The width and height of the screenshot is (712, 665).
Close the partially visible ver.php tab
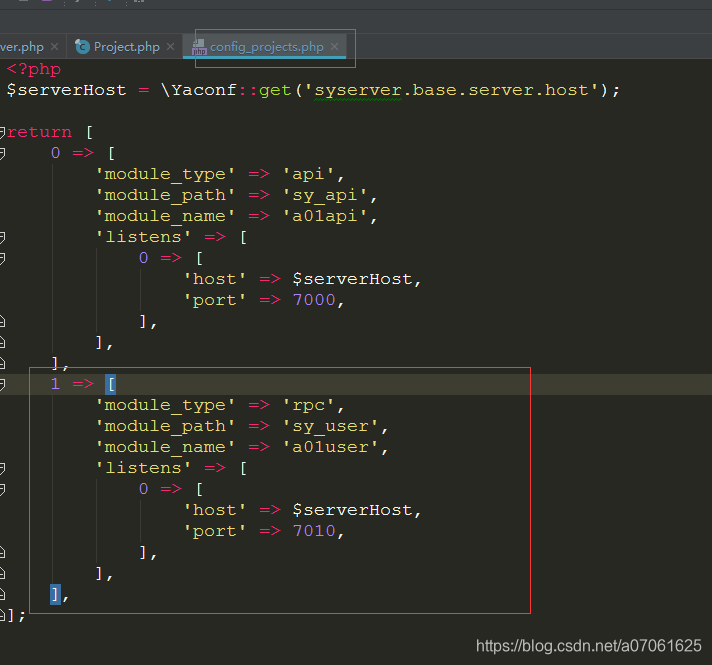click(54, 46)
